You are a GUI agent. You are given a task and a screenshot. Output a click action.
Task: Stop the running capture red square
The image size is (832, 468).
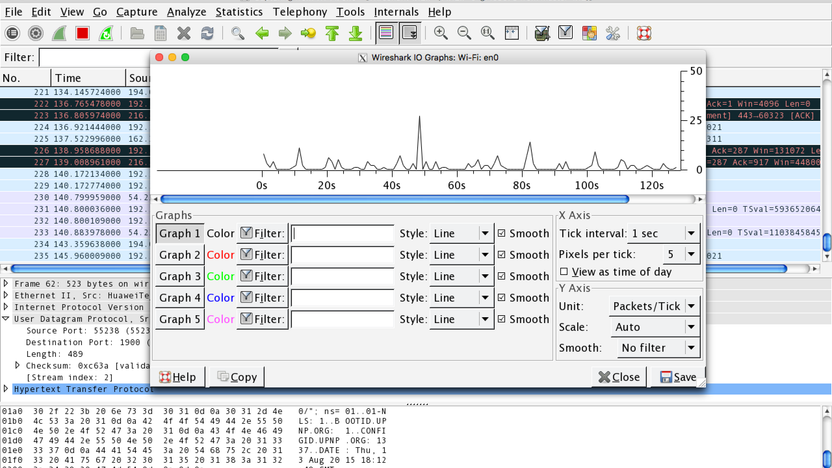[x=82, y=33]
